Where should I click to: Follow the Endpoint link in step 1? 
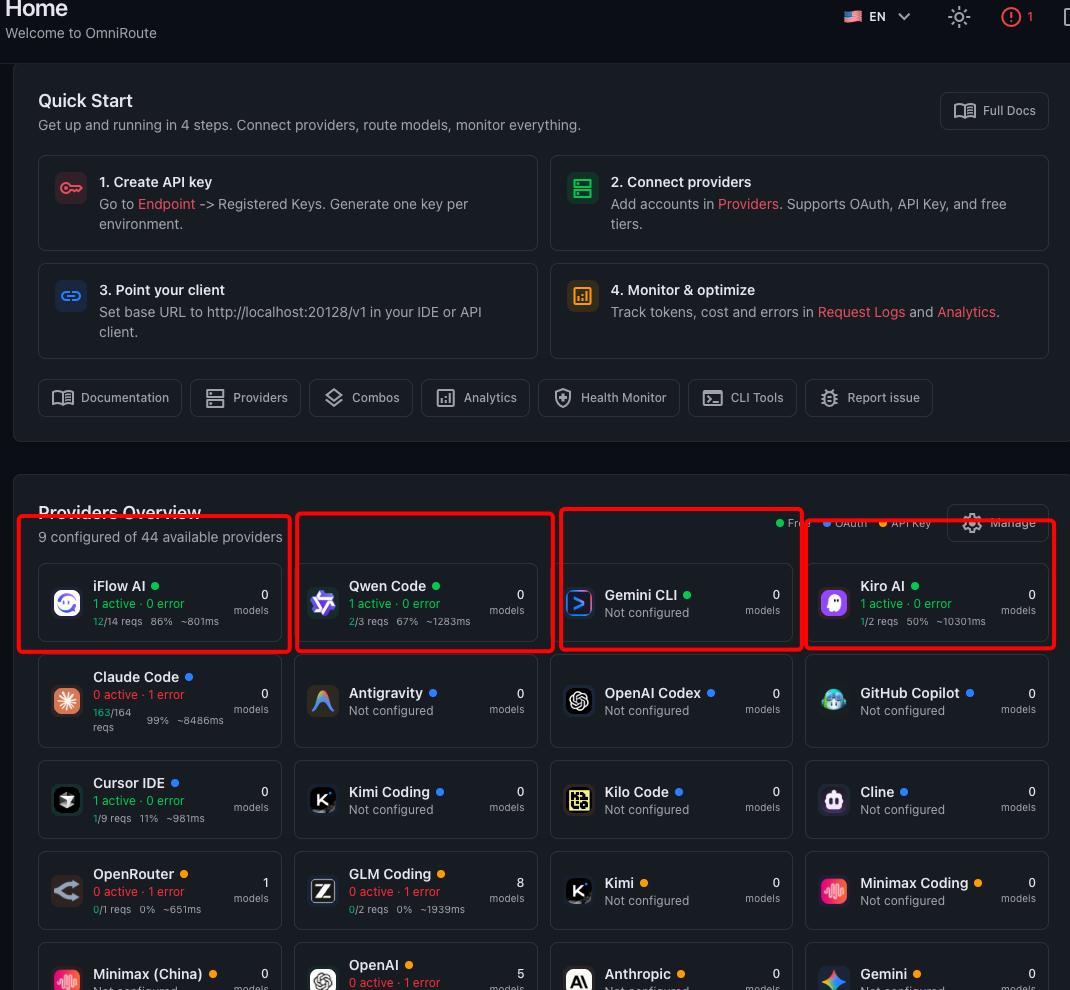[167, 204]
